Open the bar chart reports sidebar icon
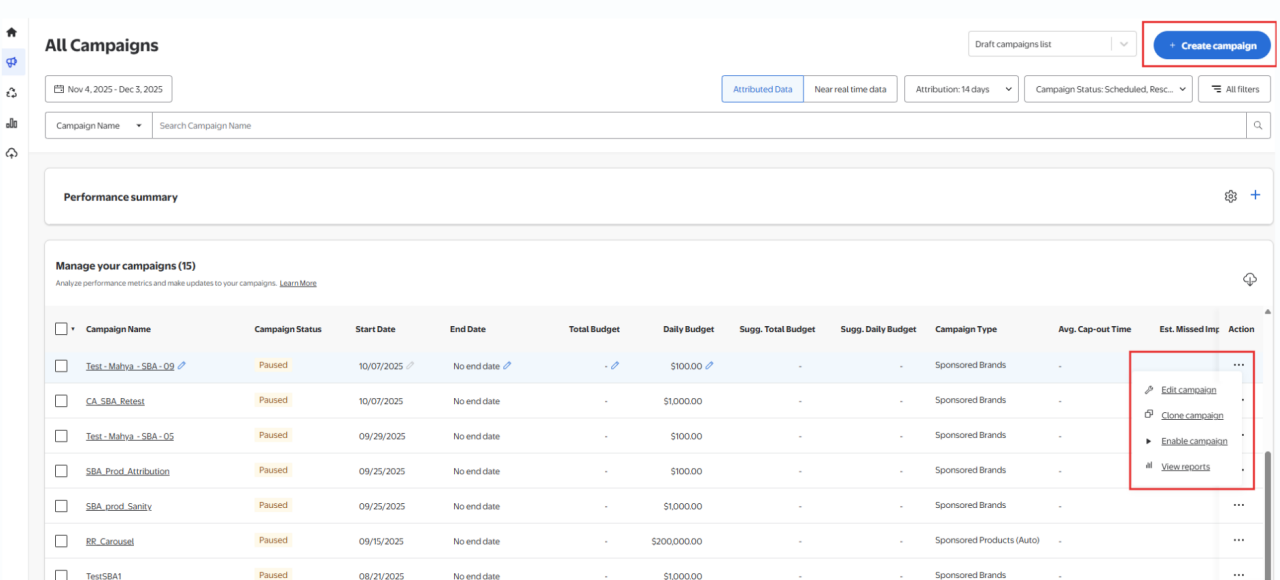Image resolution: width=1280 pixels, height=580 pixels. [12, 123]
